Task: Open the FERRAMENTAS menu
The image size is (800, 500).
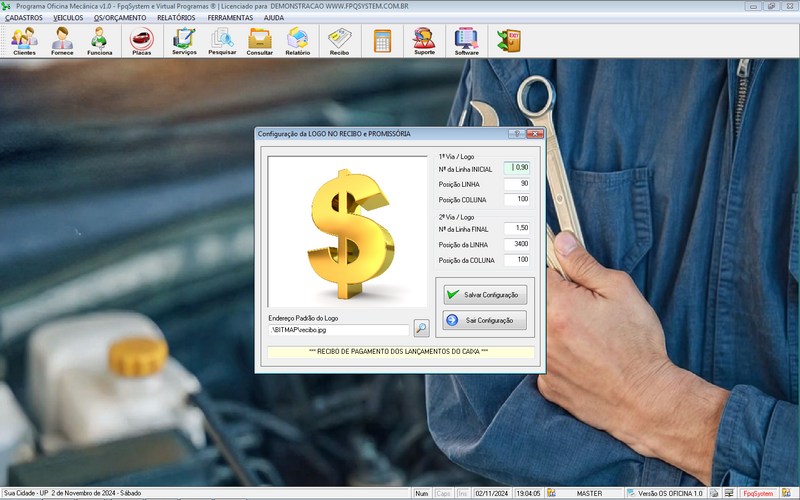Action: point(230,18)
